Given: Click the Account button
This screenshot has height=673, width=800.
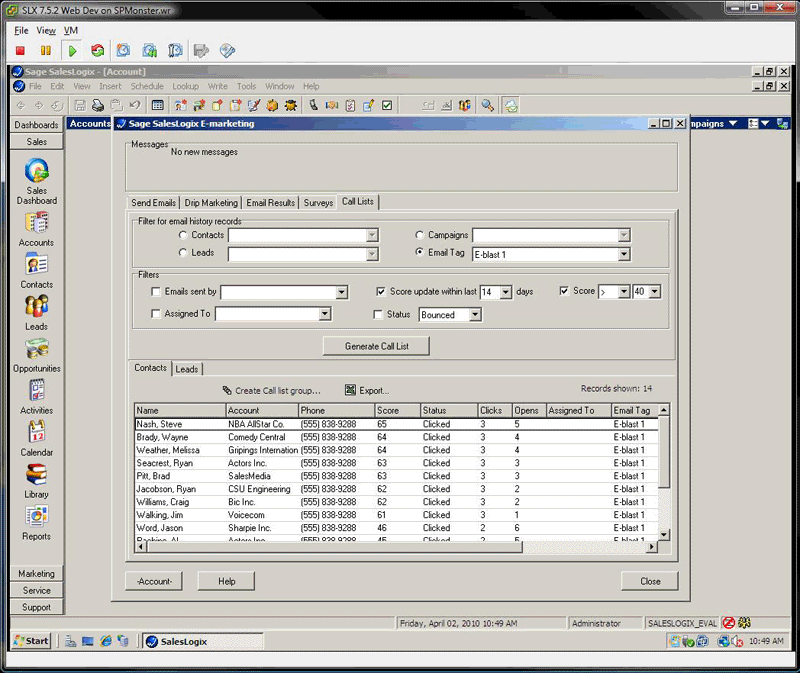Looking at the screenshot, I should 154,581.
